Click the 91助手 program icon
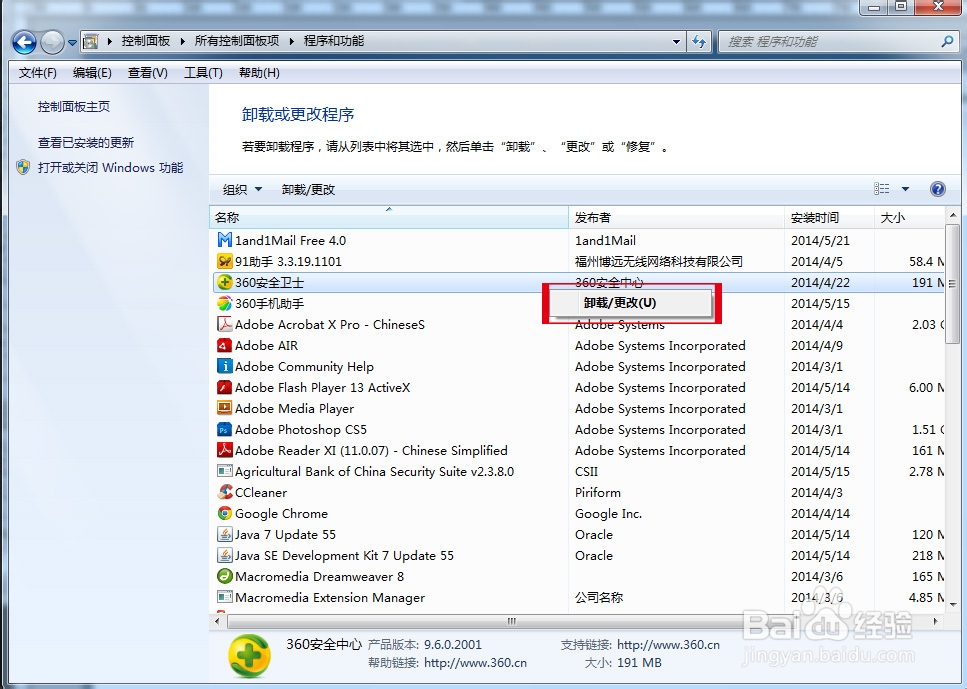This screenshot has width=967, height=689. 224,261
